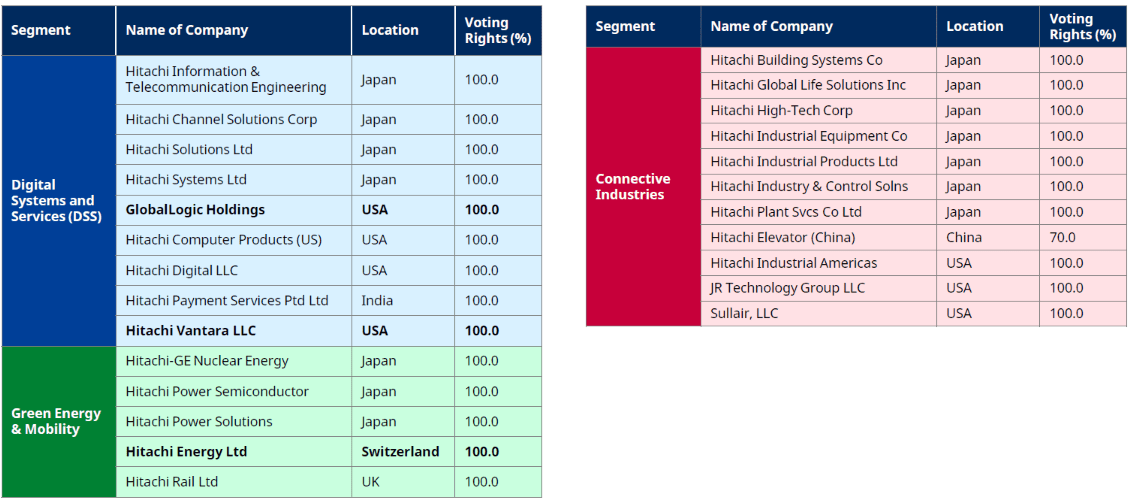Viewport: 1131px width, 500px height.
Task: Click Hitachi Information & Telecommunication Engineering cell
Action: click(226, 79)
